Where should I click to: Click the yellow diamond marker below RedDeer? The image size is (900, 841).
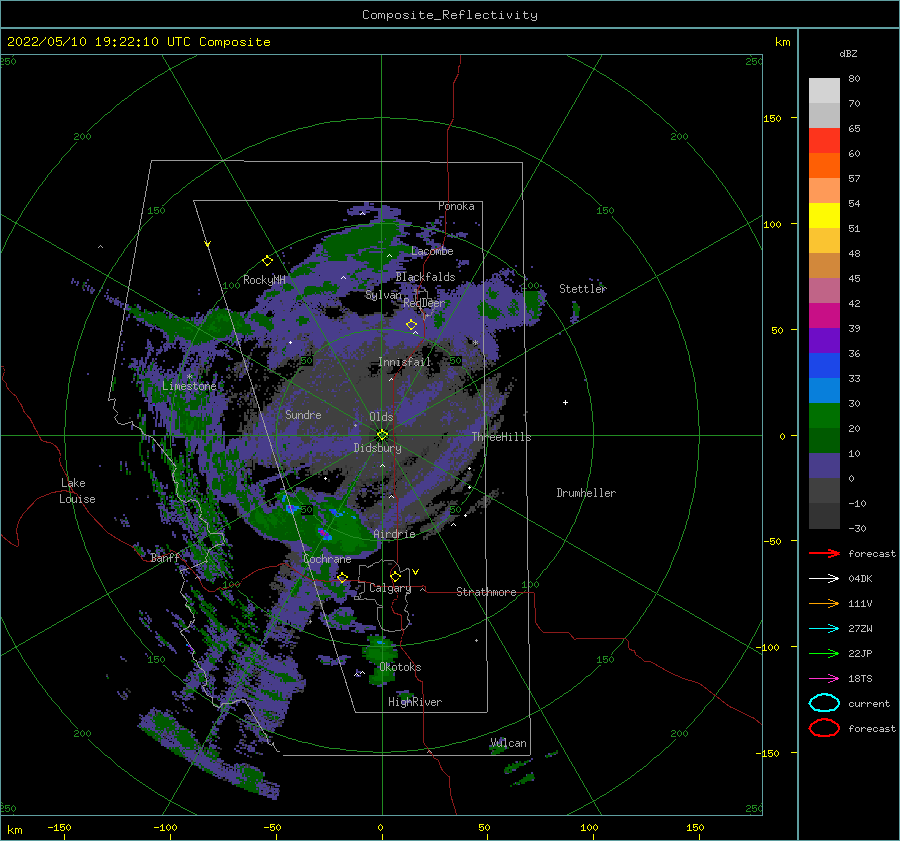click(411, 325)
